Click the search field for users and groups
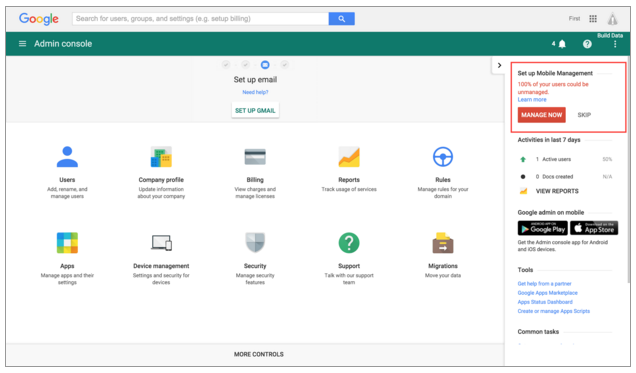Image resolution: width=636 pixels, height=373 pixels. click(x=200, y=19)
